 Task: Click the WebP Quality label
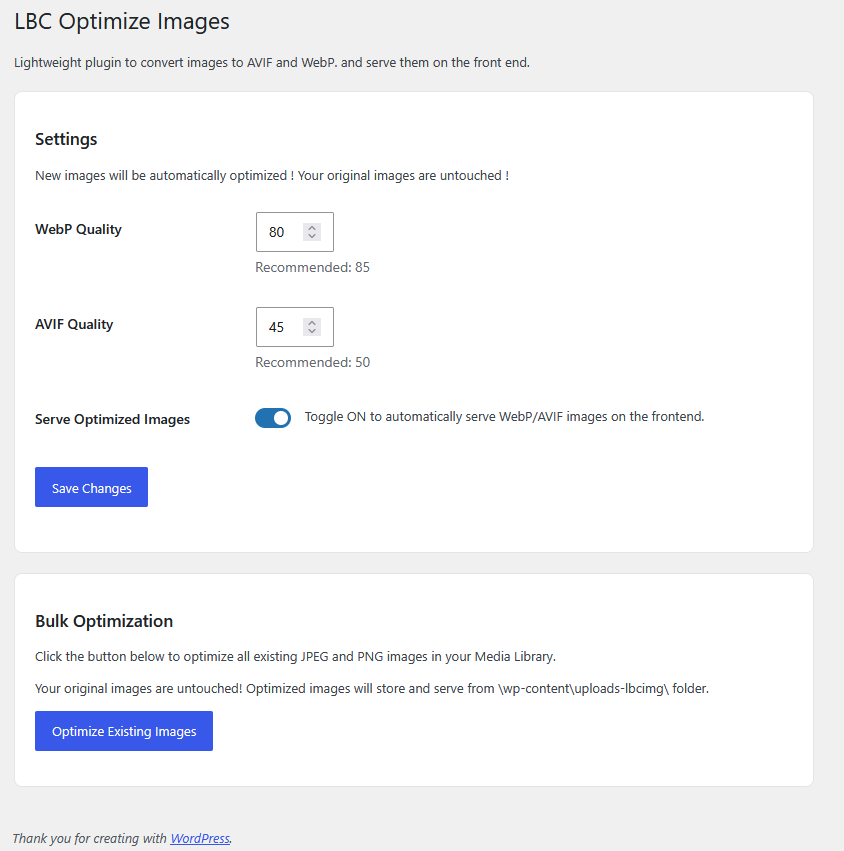click(78, 230)
